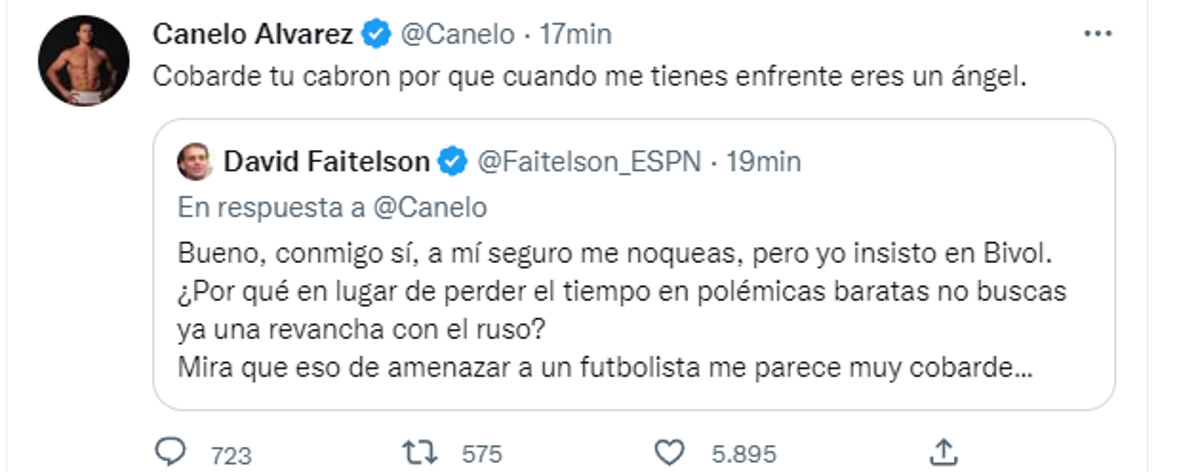
Task: Click the @Faitelson_ESPN handle
Action: pos(592,161)
